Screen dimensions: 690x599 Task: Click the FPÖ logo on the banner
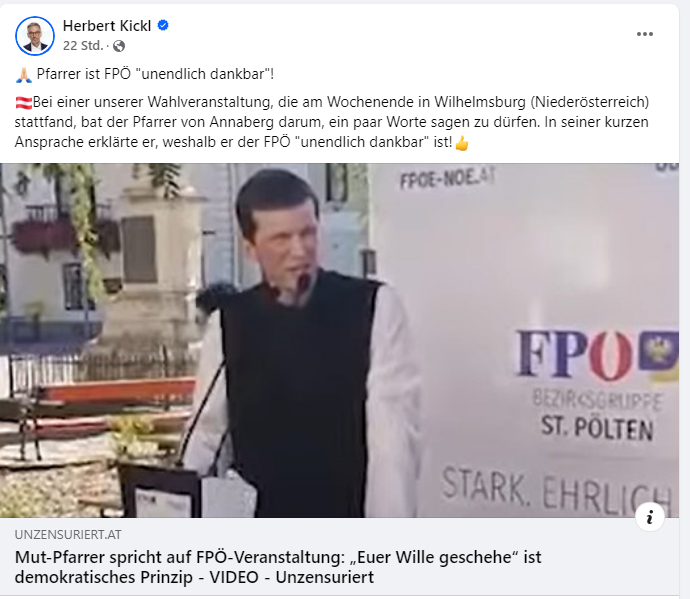click(596, 356)
